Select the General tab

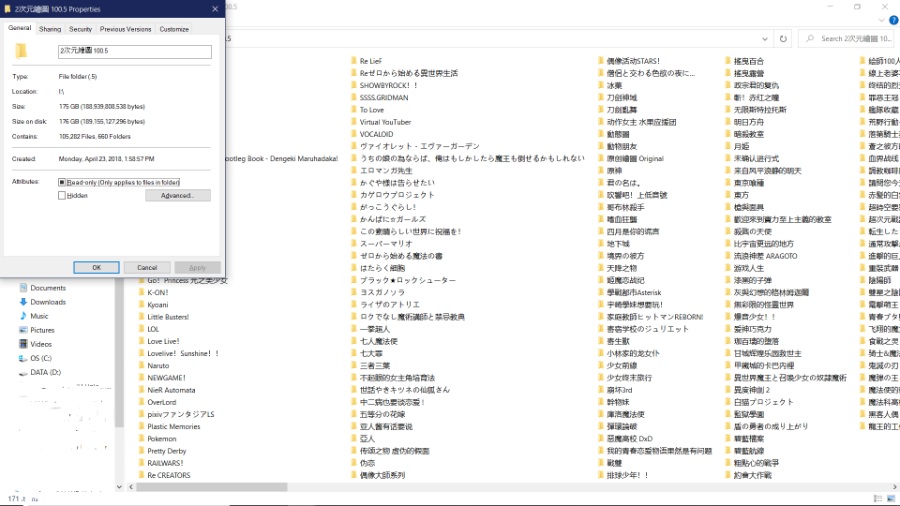(x=20, y=28)
